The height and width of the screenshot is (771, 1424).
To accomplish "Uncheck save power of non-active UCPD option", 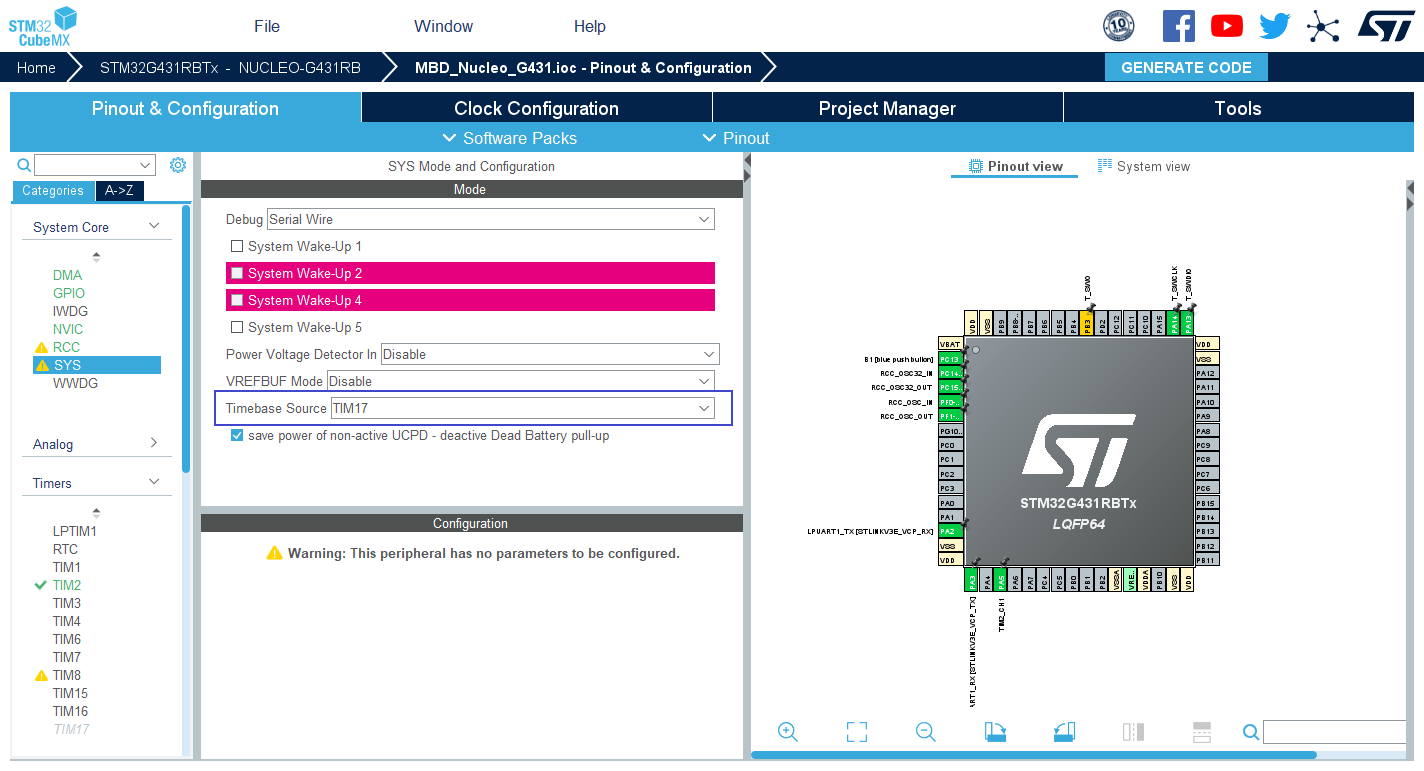I will (237, 435).
